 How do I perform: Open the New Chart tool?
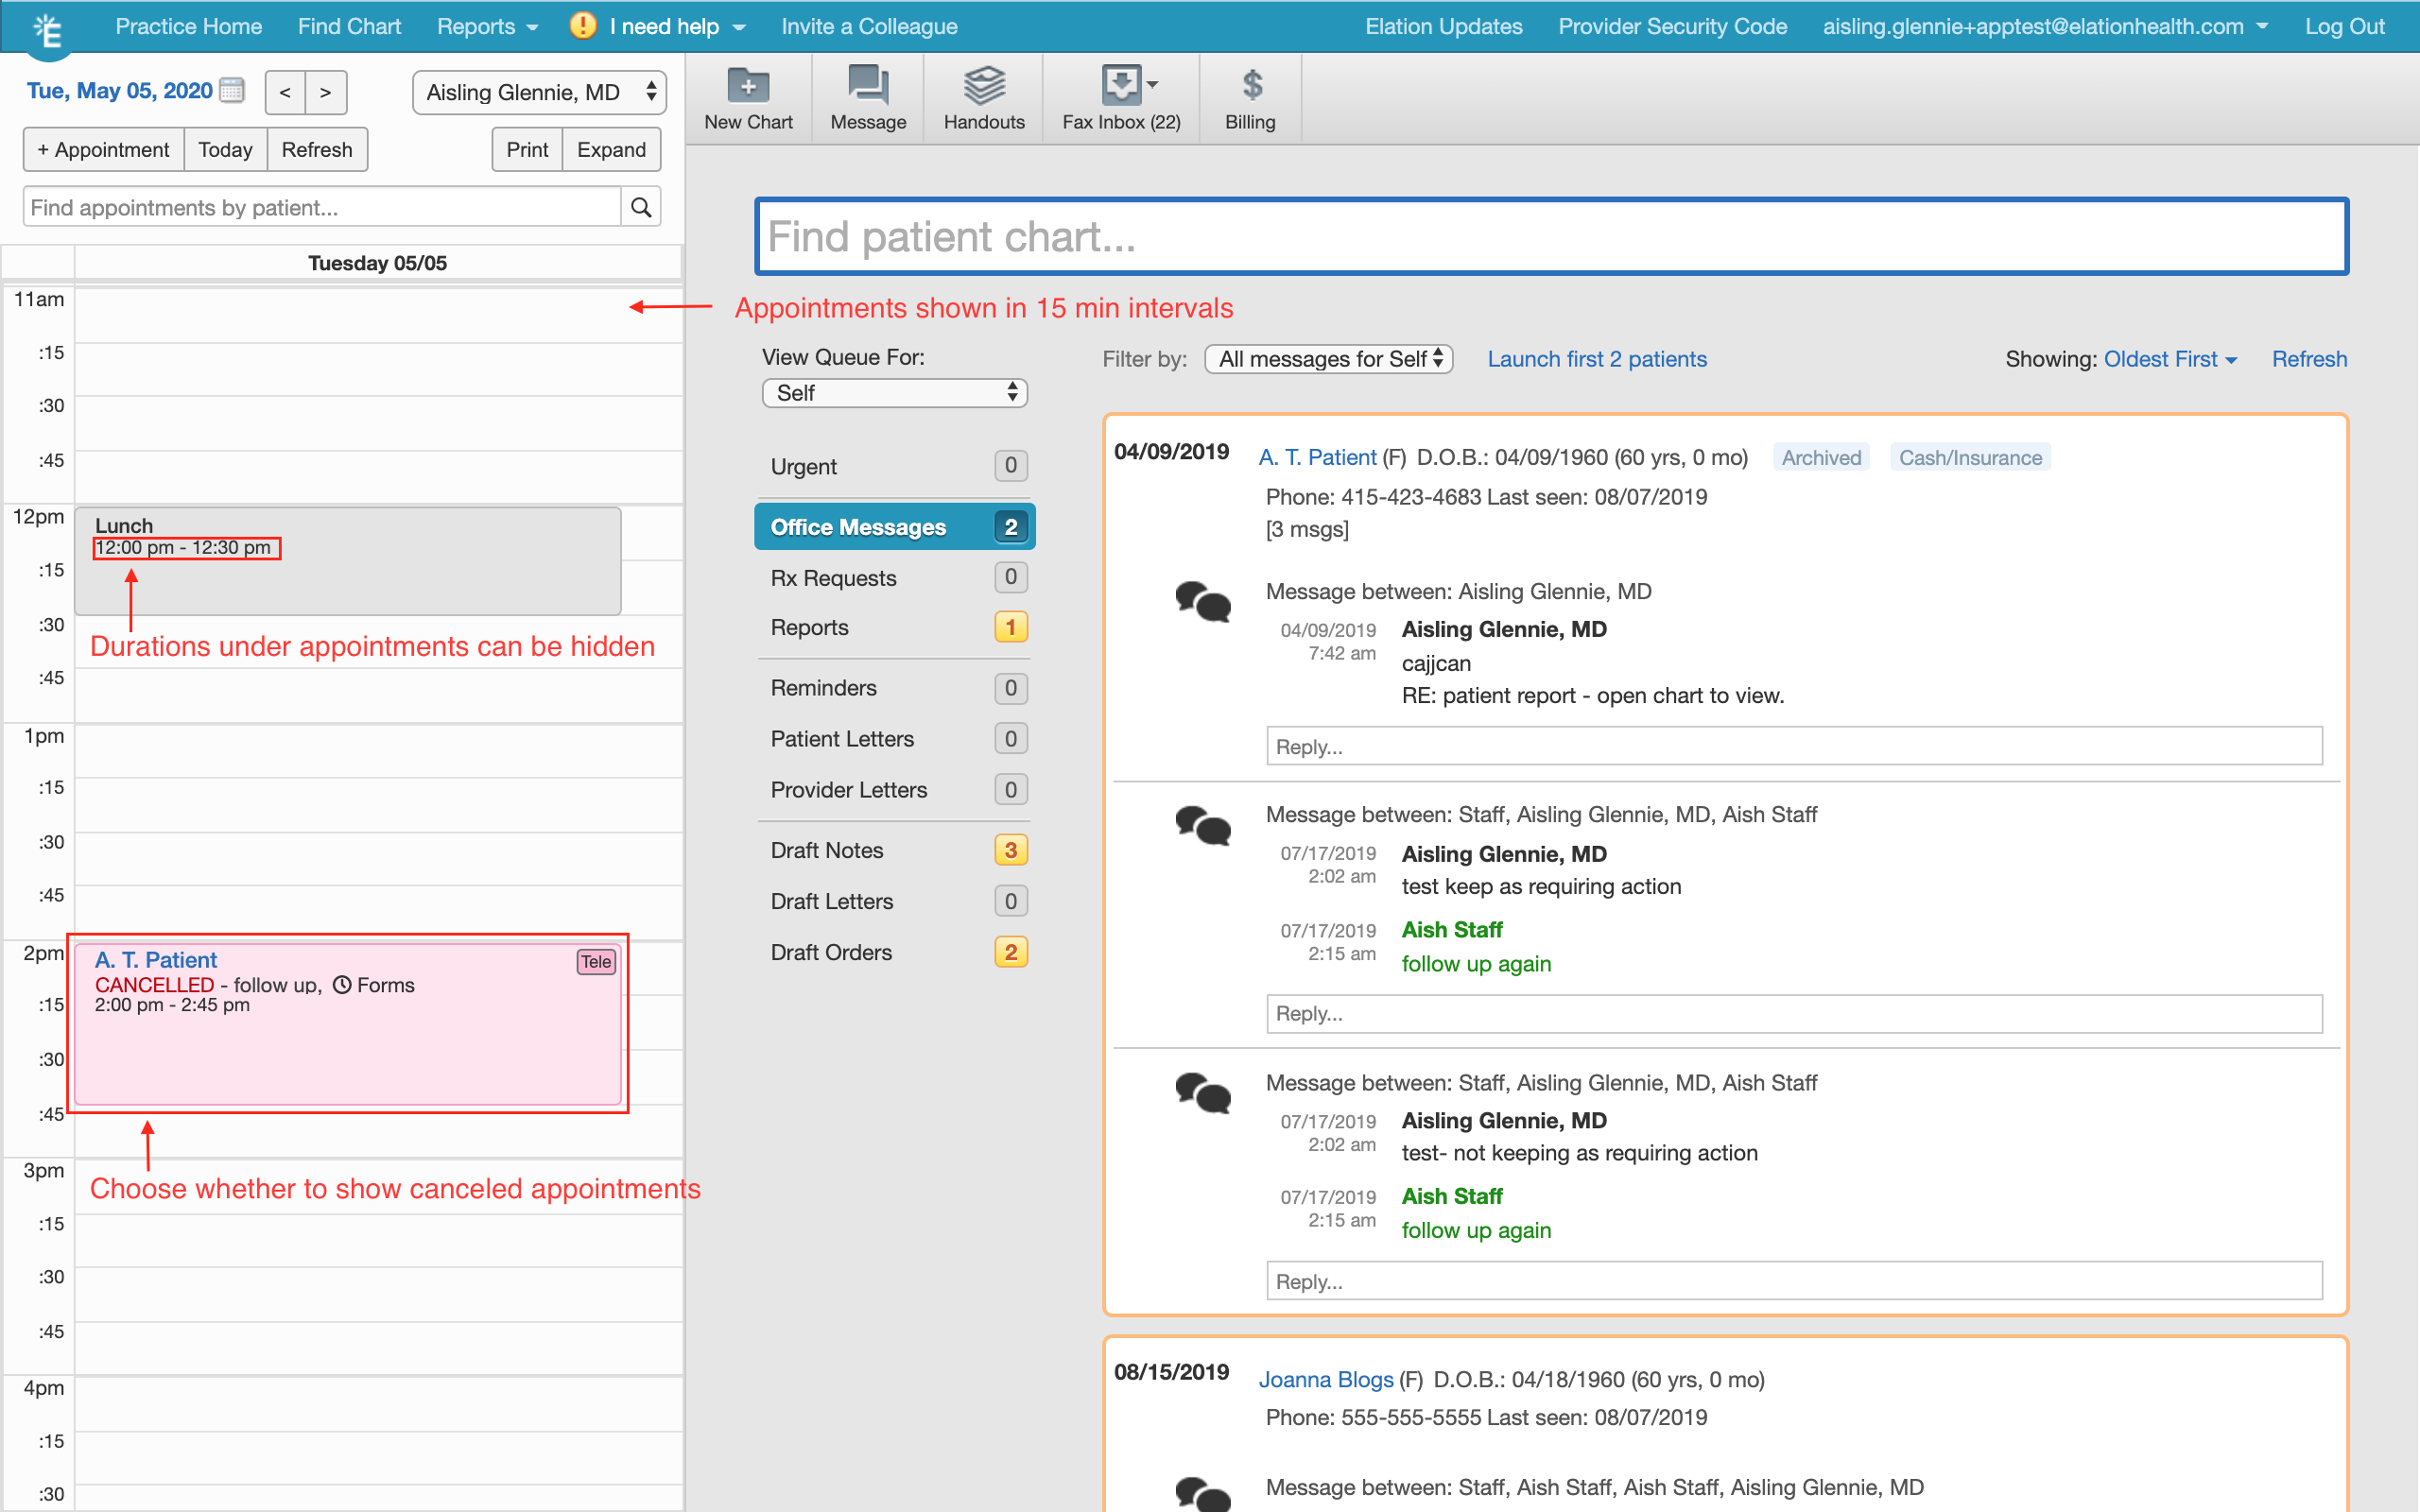tap(748, 96)
